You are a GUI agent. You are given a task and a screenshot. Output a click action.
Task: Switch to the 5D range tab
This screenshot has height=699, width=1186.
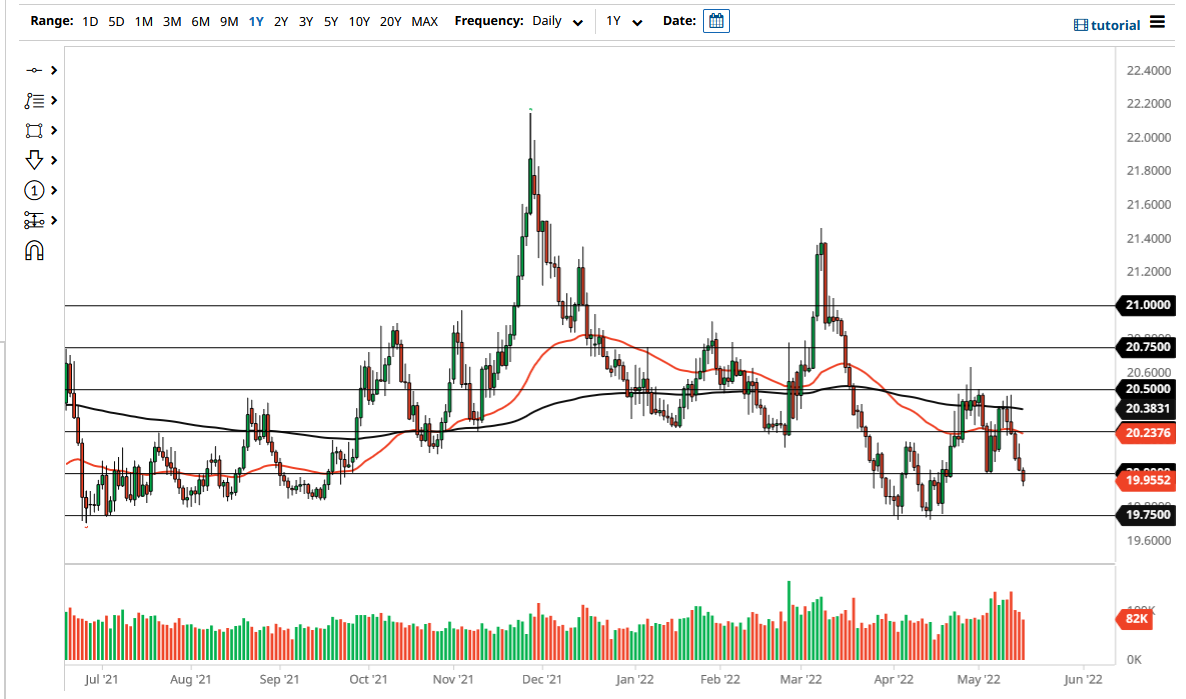click(x=115, y=21)
